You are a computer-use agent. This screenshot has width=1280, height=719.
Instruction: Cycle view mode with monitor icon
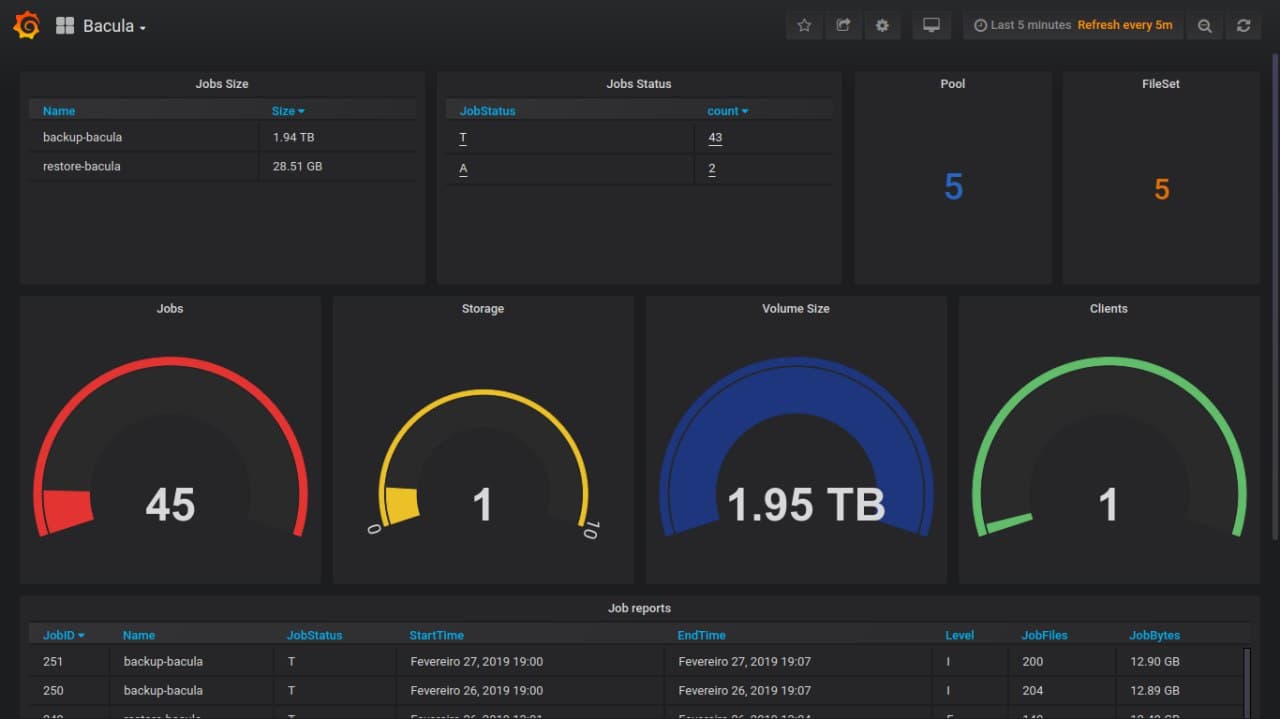click(x=931, y=26)
